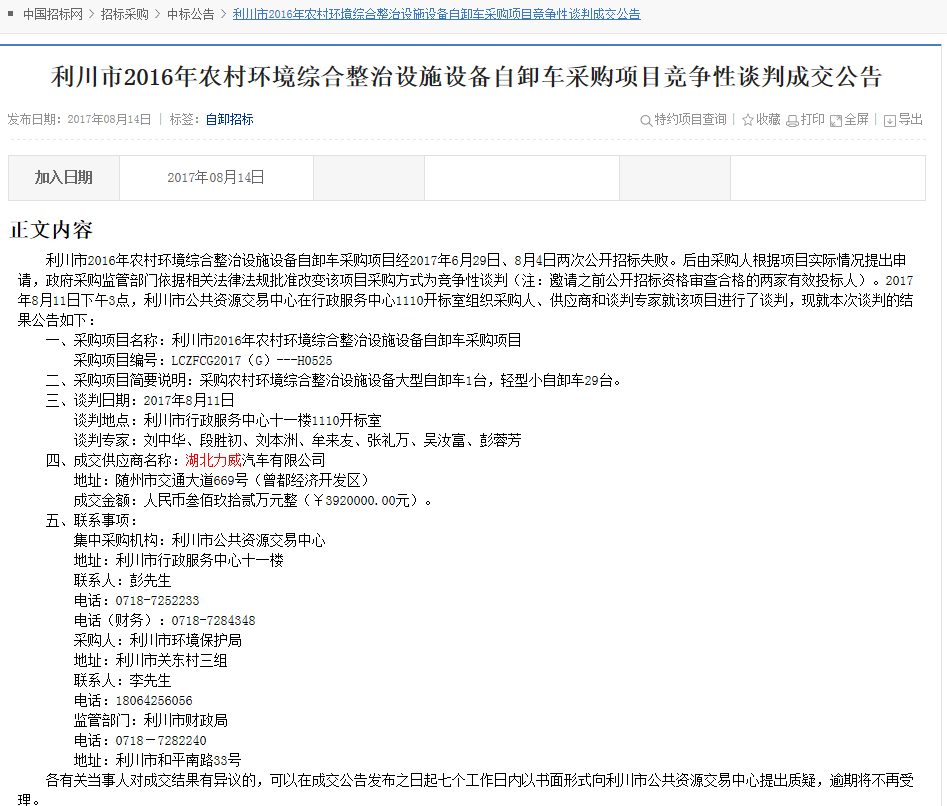Image resolution: width=947 pixels, height=806 pixels.
Task: Open the 中国招标网 breadcrumb link
Action: [53, 14]
